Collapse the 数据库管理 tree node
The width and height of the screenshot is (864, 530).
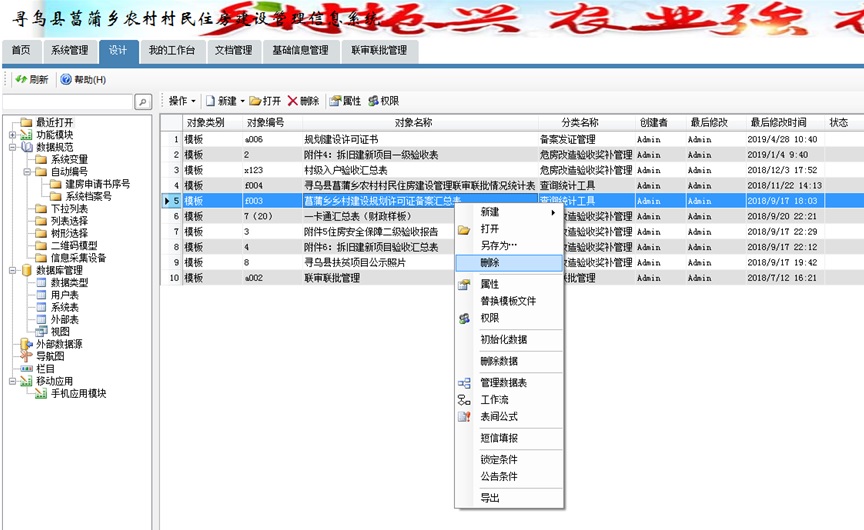pos(12,270)
